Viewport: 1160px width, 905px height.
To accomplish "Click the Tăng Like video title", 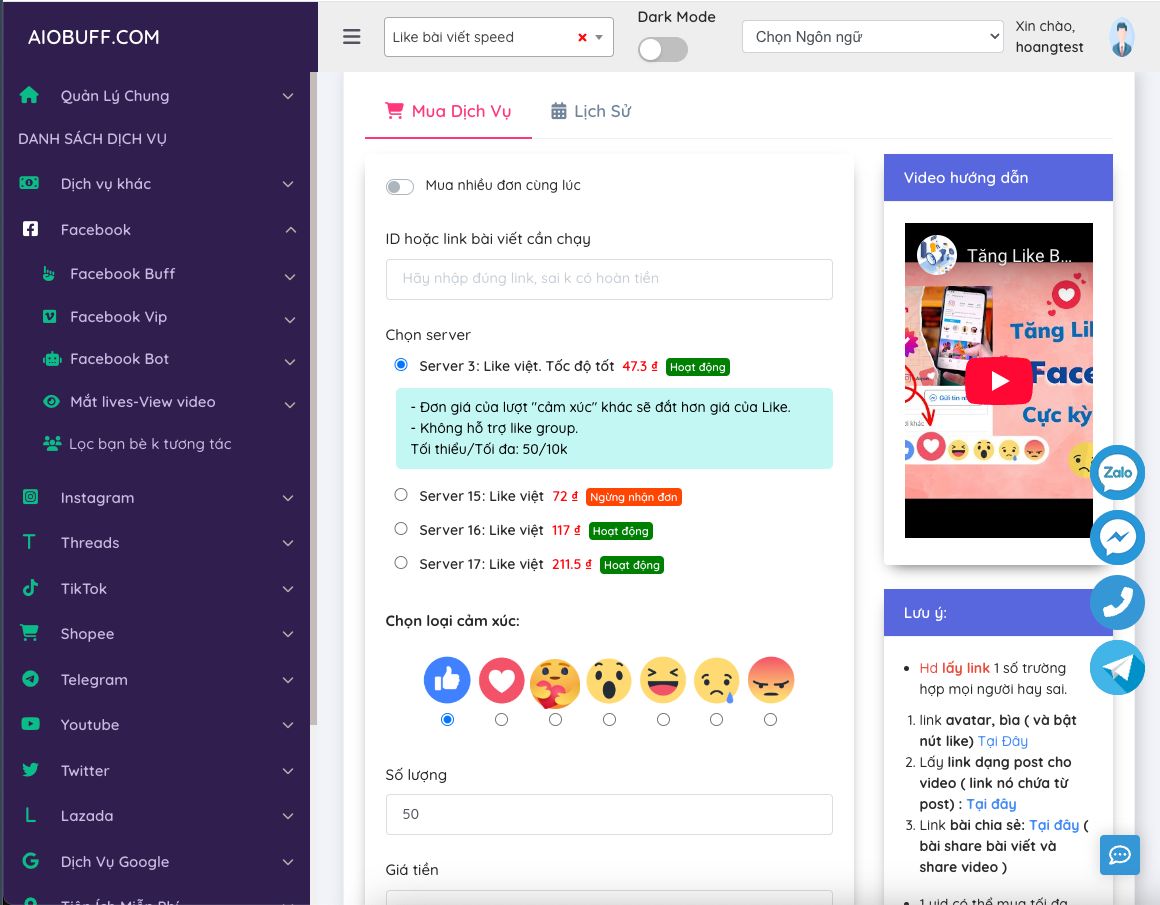I will 1019,256.
